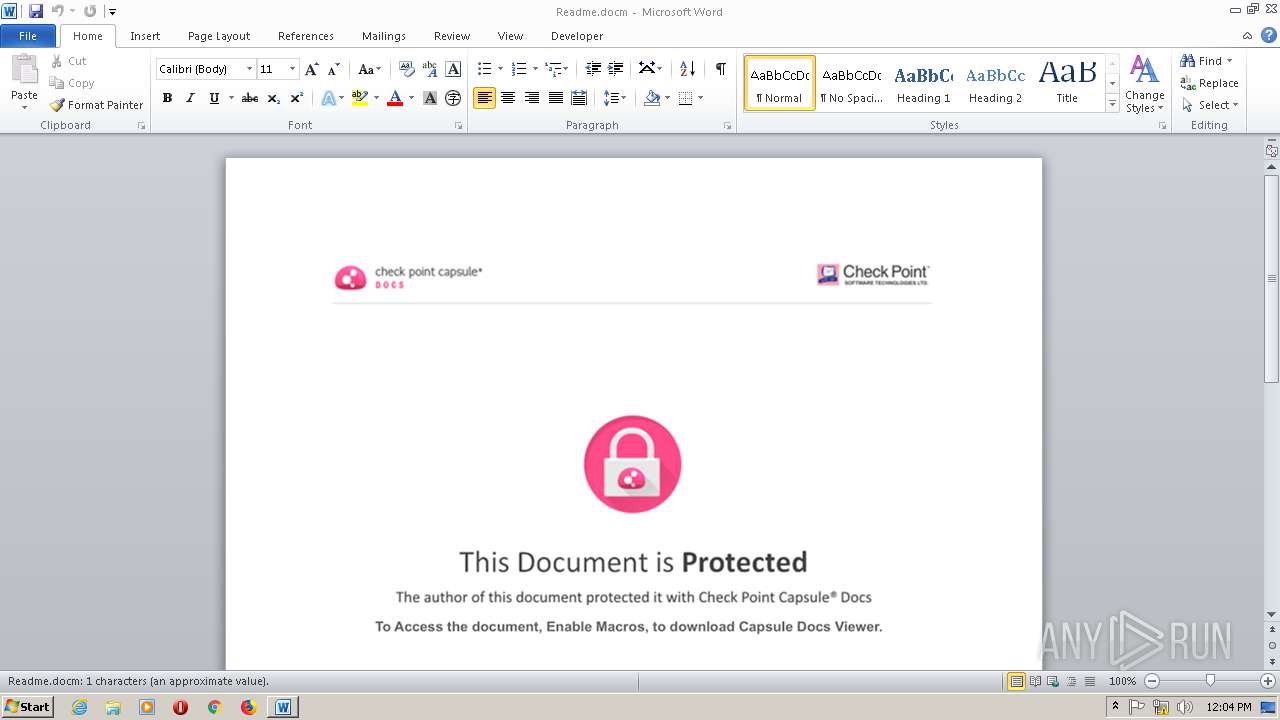The height and width of the screenshot is (720, 1280).
Task: Switch to Print Layout view in status bar
Action: pos(1016,681)
